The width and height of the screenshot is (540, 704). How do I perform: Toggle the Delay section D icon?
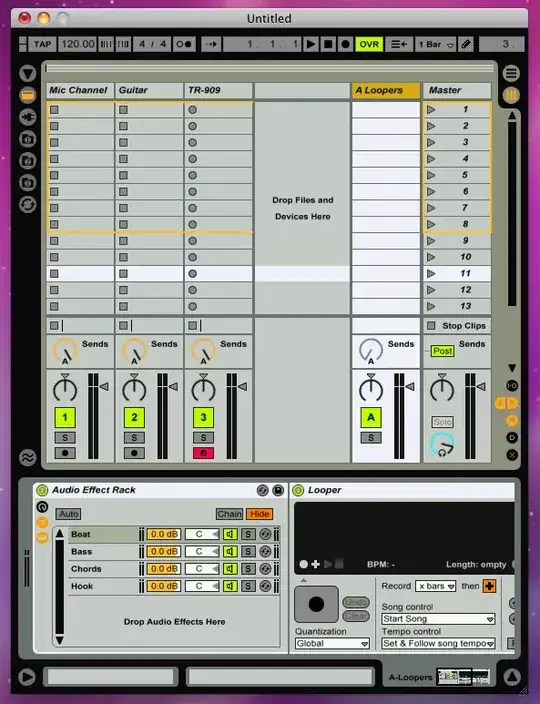512,437
